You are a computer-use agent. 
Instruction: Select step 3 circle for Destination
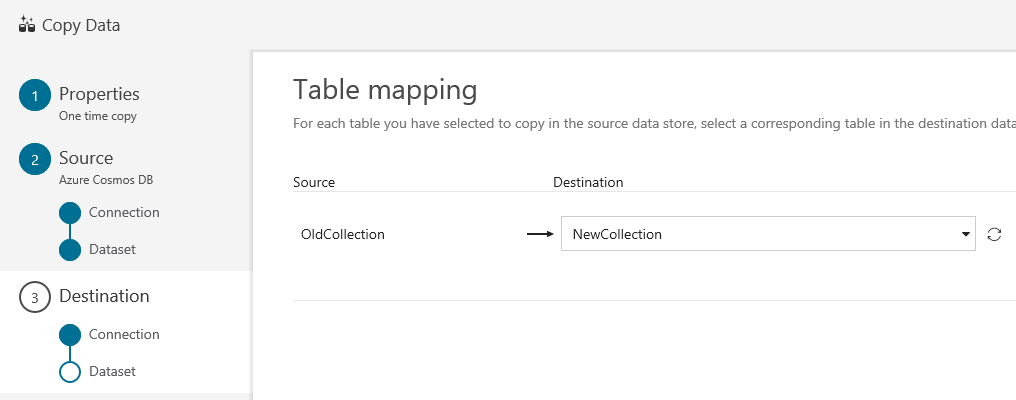[35, 297]
